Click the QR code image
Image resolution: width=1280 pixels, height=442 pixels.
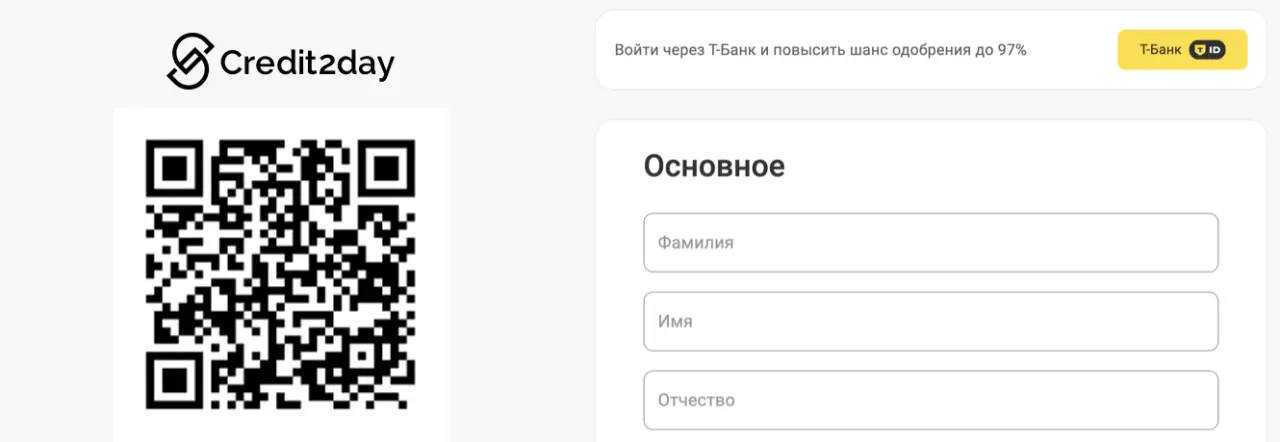pyautogui.click(x=281, y=274)
